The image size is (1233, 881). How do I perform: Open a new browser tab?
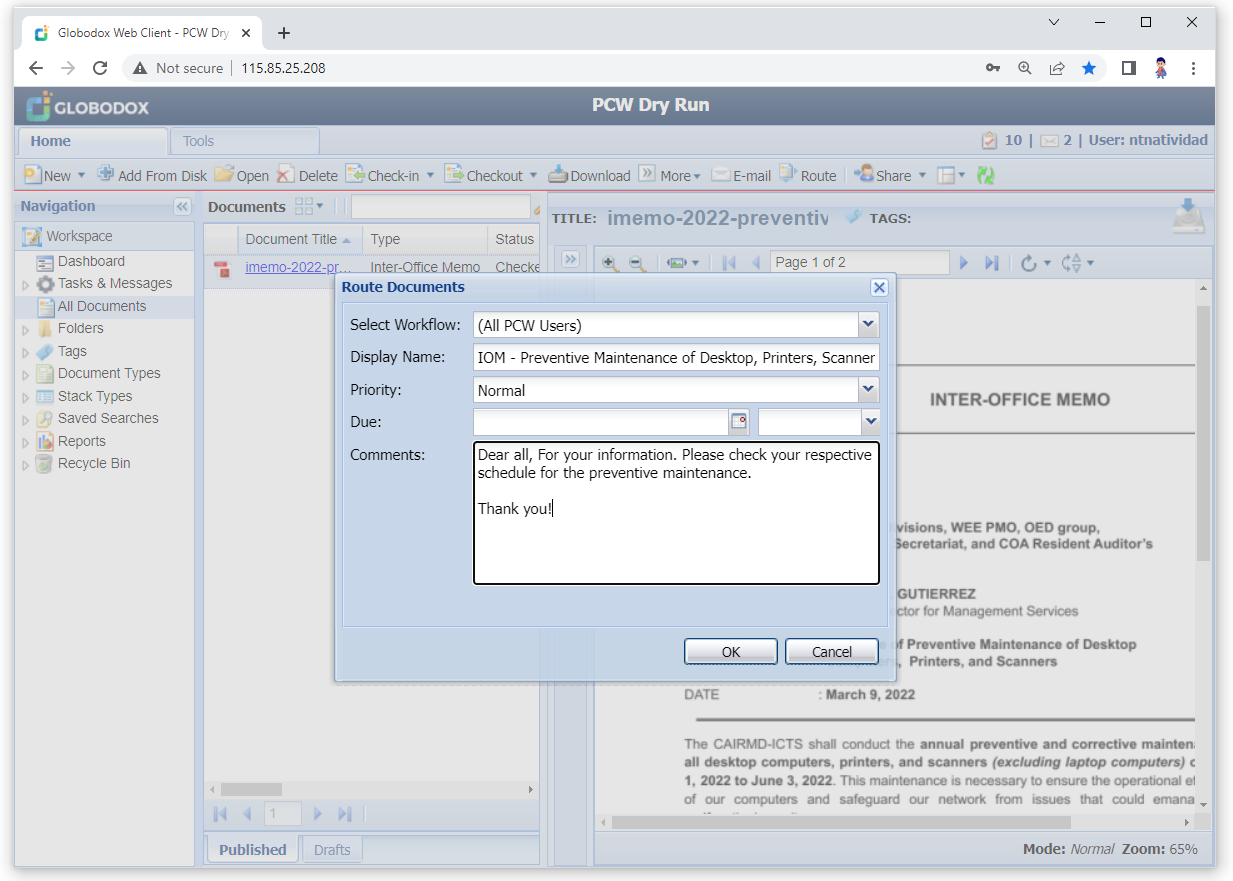[x=284, y=33]
